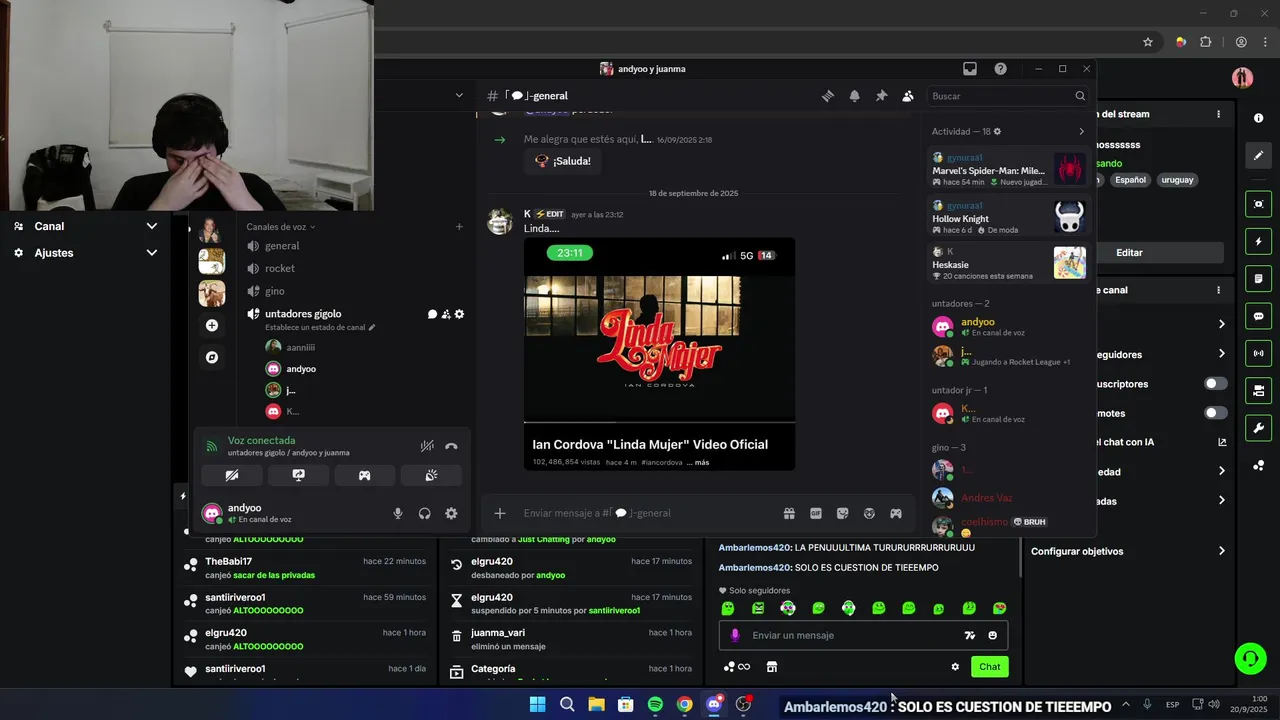Open the emoji picker in Discord message bar

(869, 513)
